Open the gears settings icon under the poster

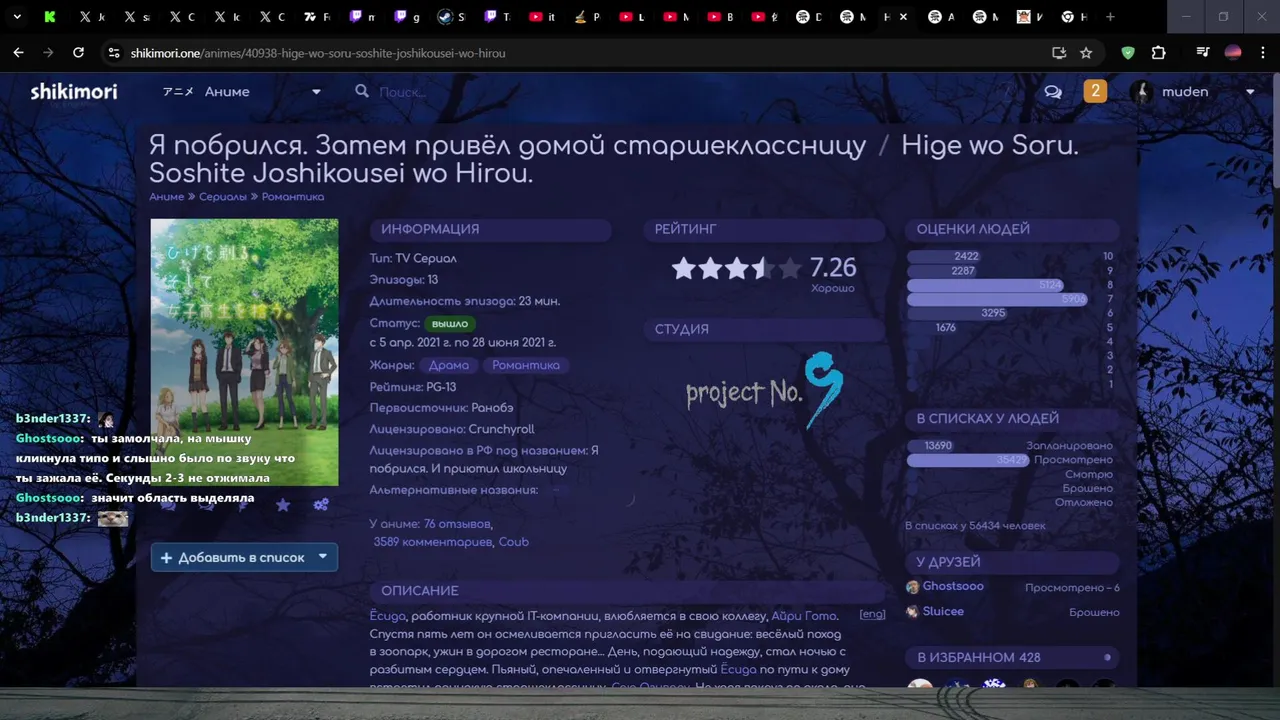pos(321,505)
